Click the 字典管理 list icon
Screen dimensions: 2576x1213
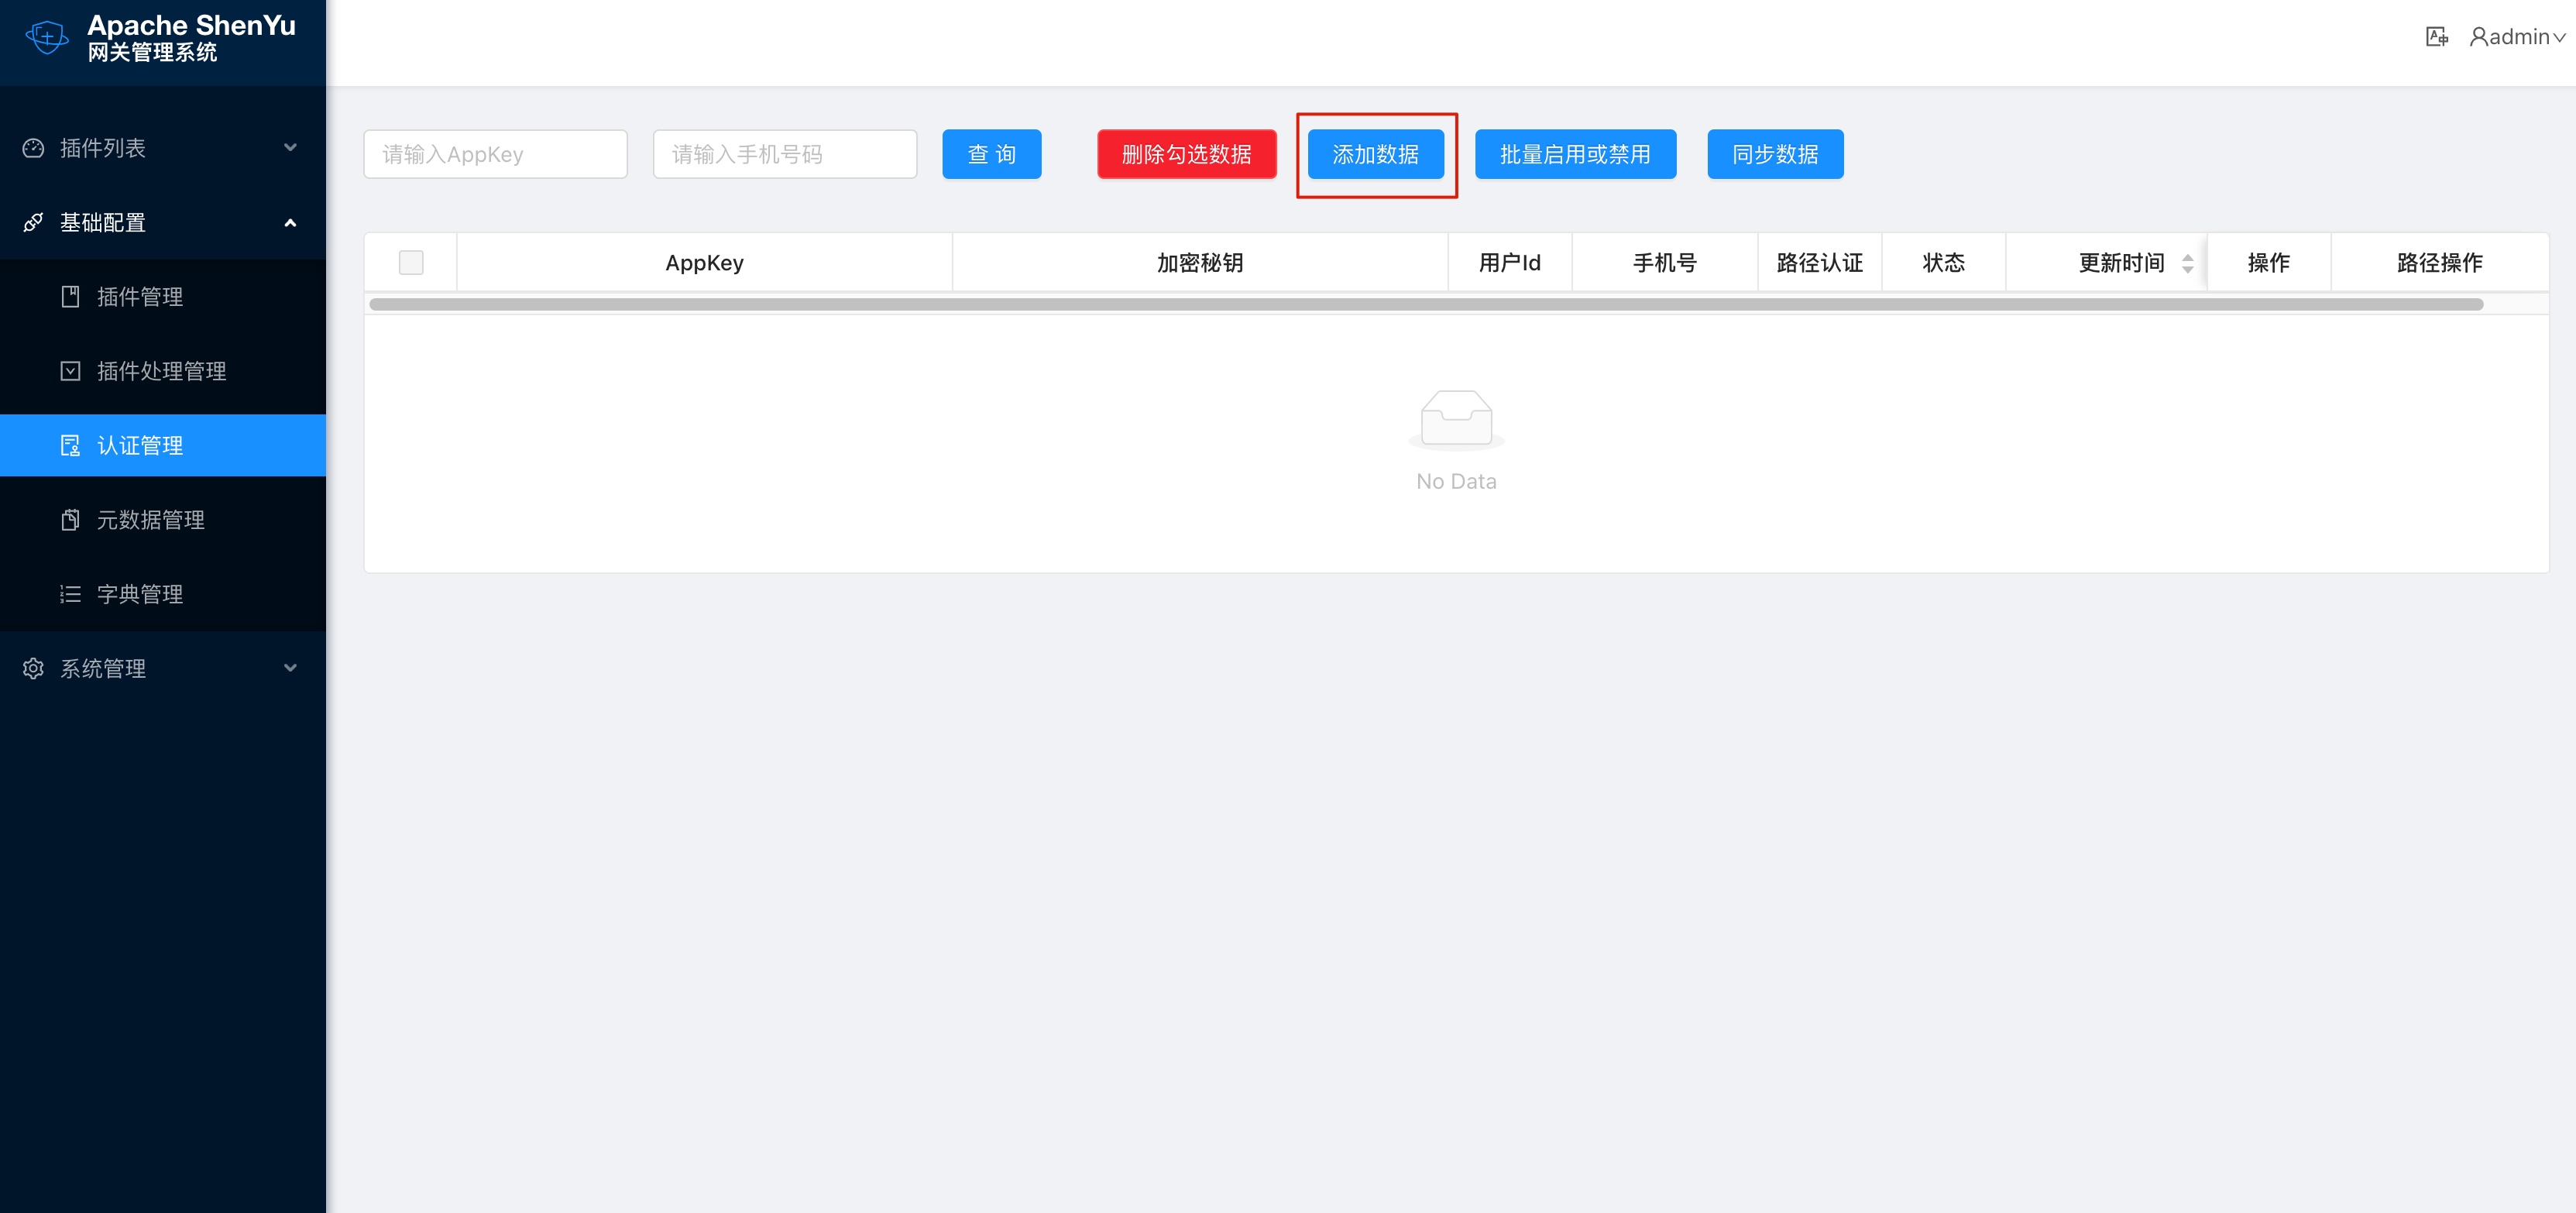click(x=70, y=594)
